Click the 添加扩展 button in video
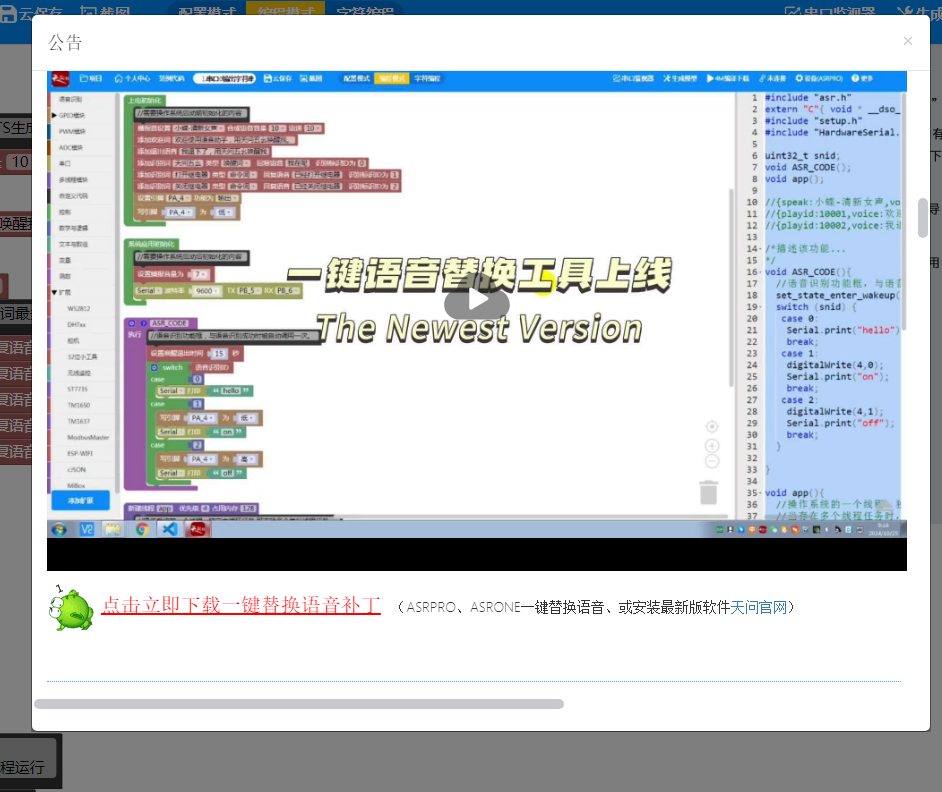Screen dimensions: 942x792 80,500
